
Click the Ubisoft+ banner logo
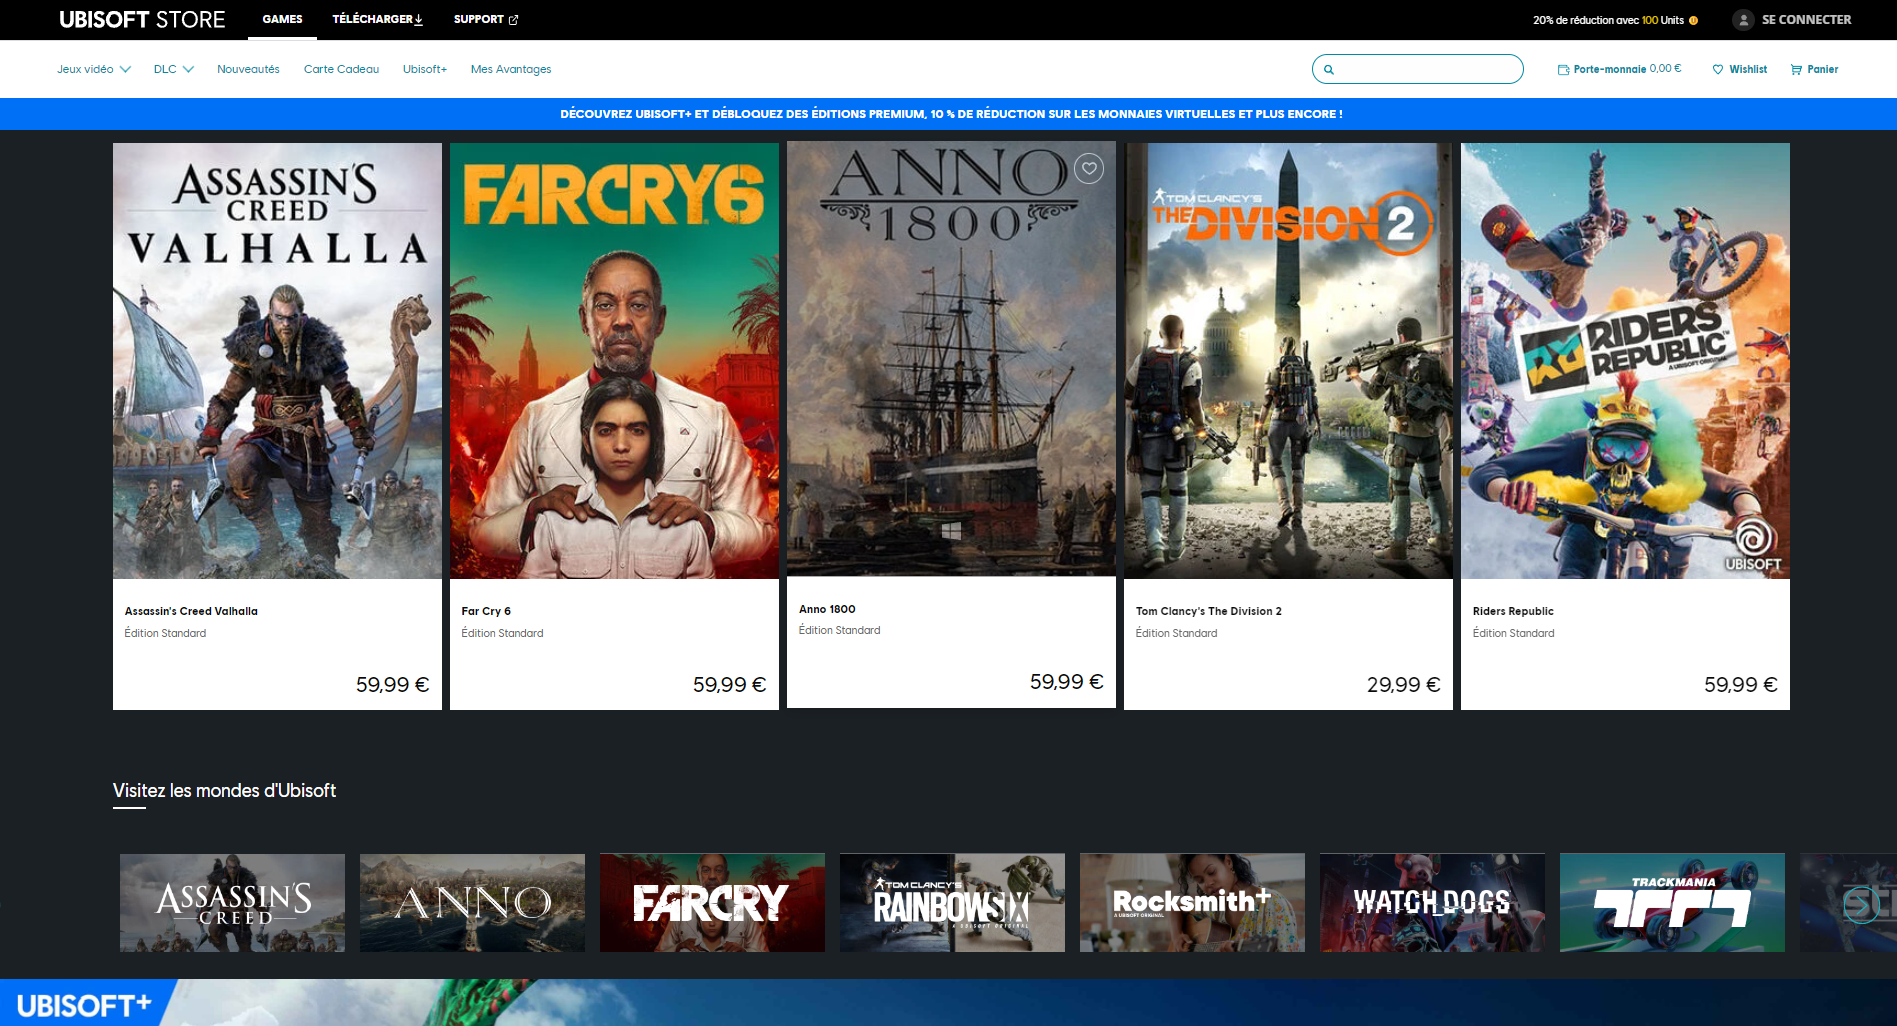(84, 1005)
